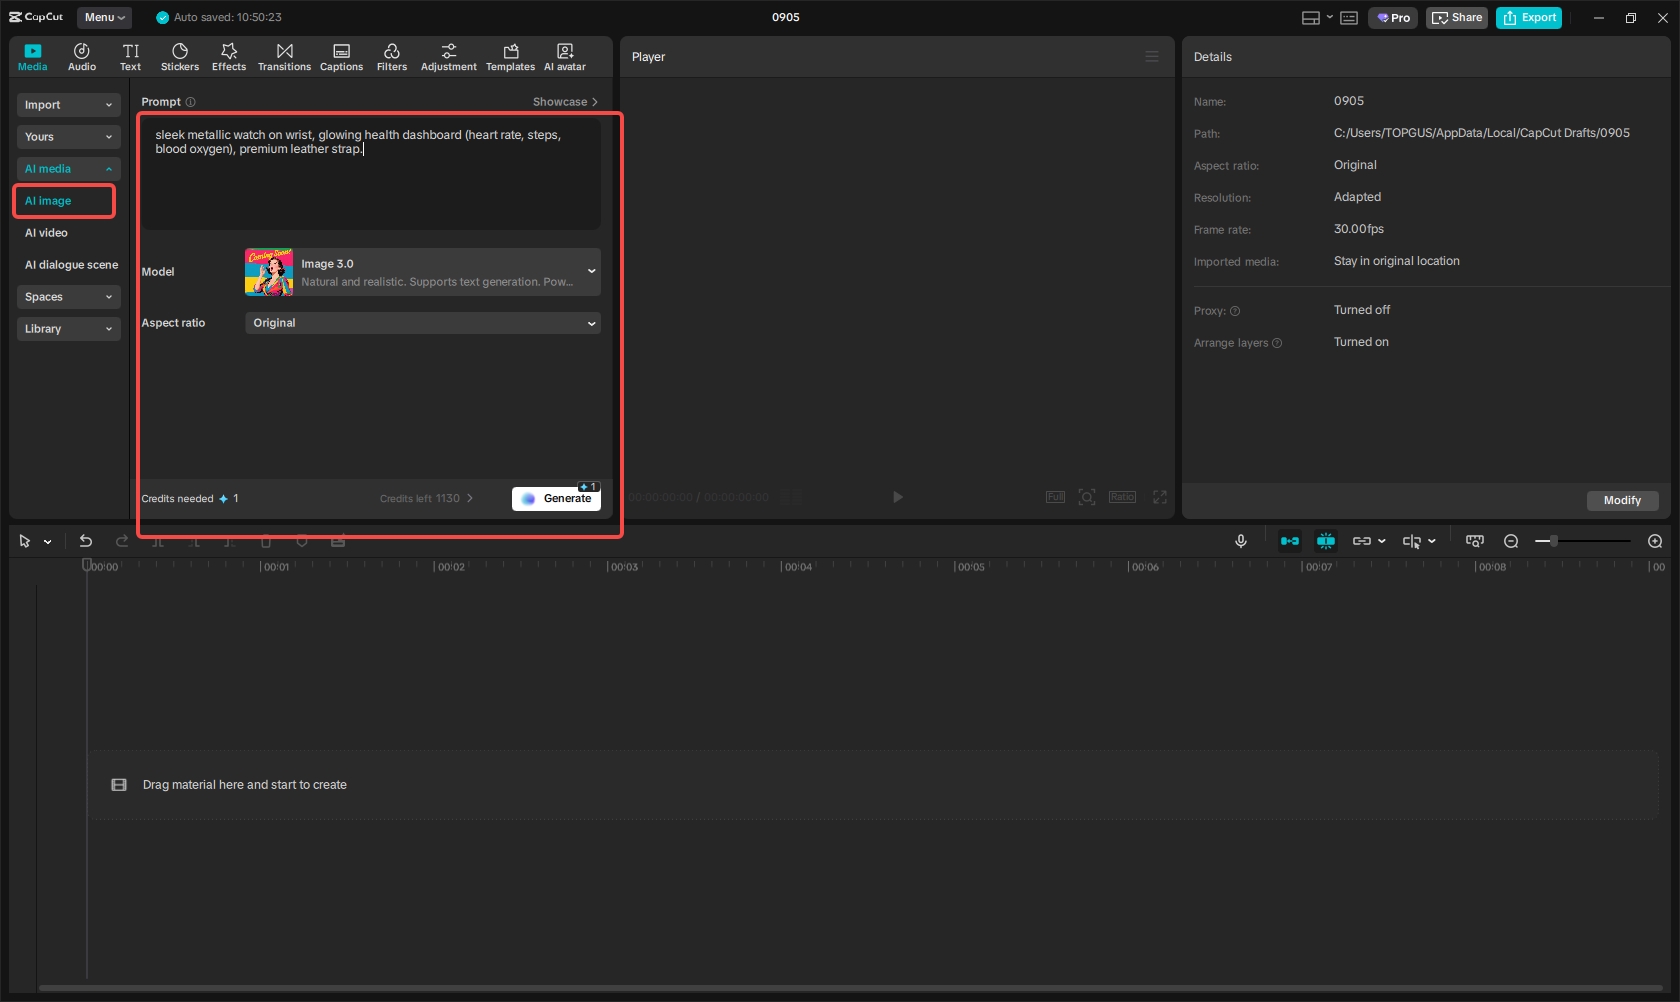Click the Generate button
This screenshot has height=1002, width=1680.
tap(556, 498)
